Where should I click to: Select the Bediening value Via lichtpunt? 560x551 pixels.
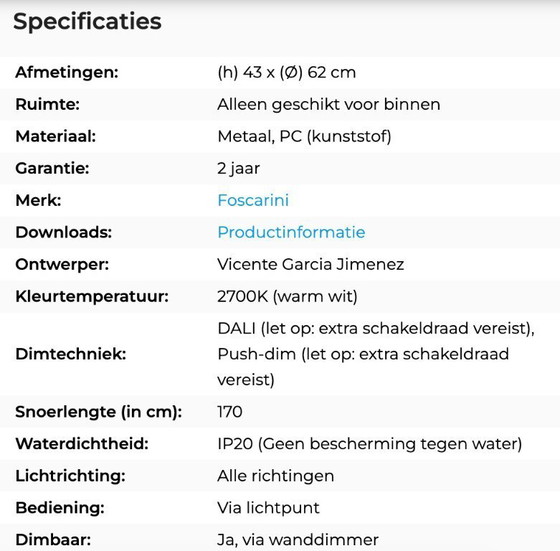coord(268,508)
